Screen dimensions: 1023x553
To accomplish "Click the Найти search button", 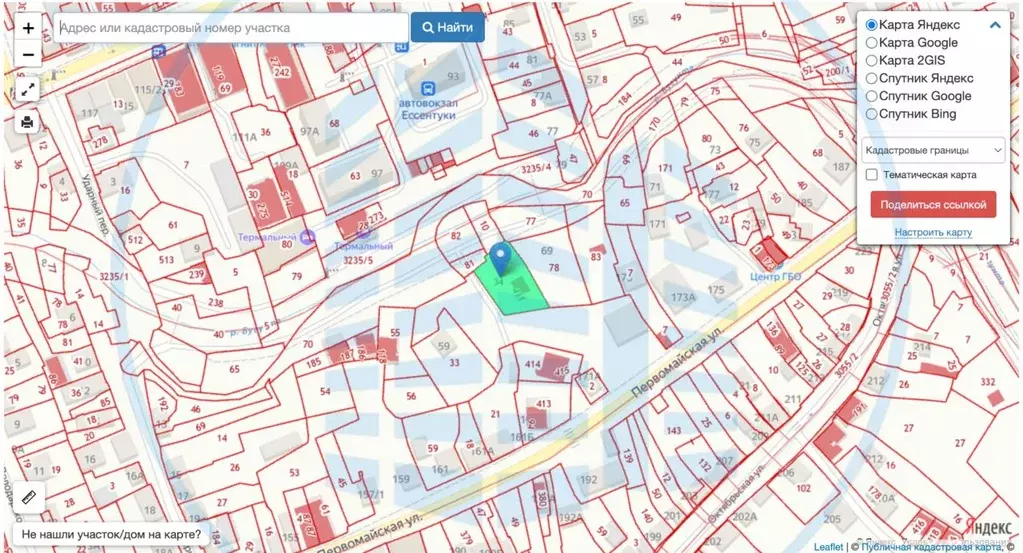I will point(448,27).
